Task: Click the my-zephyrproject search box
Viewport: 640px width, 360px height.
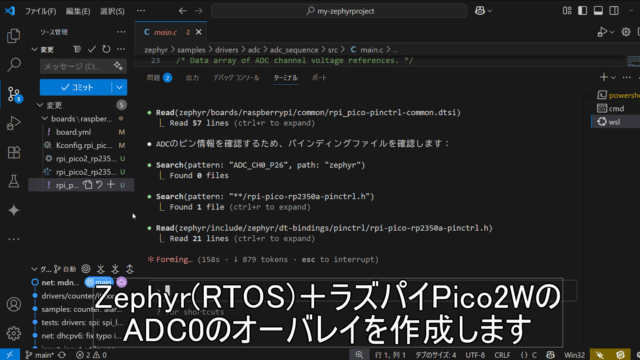Action: coord(339,11)
